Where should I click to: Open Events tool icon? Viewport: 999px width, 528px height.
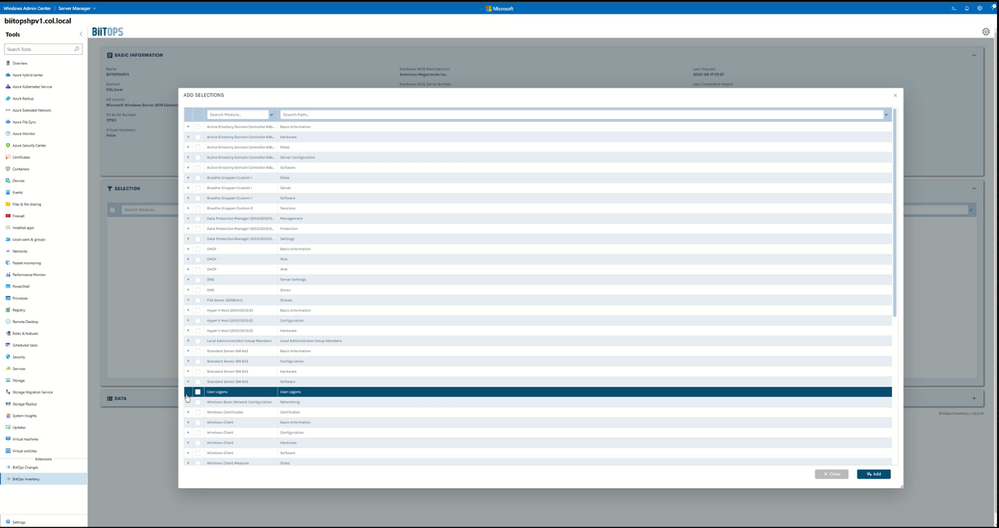pyautogui.click(x=8, y=192)
